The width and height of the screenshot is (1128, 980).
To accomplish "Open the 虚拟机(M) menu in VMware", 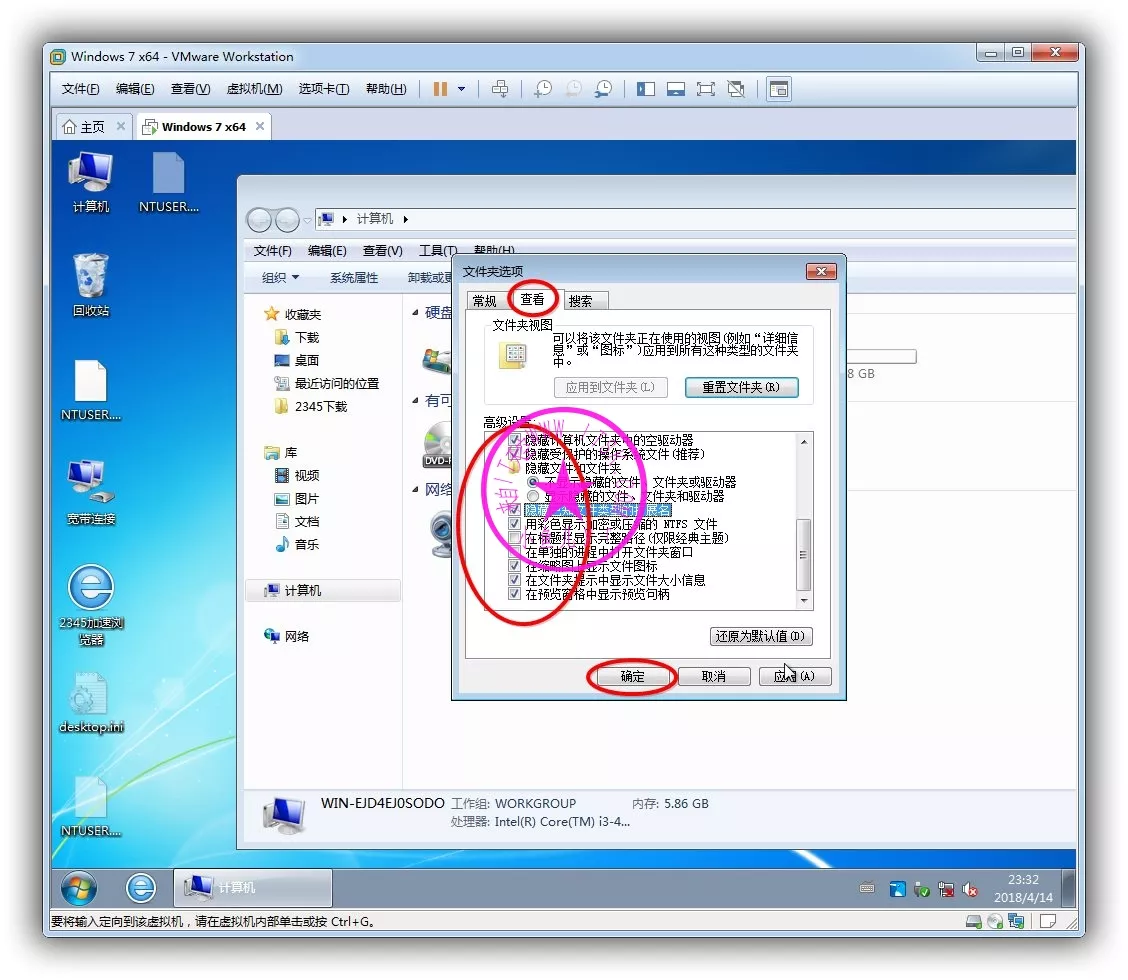I will point(254,89).
